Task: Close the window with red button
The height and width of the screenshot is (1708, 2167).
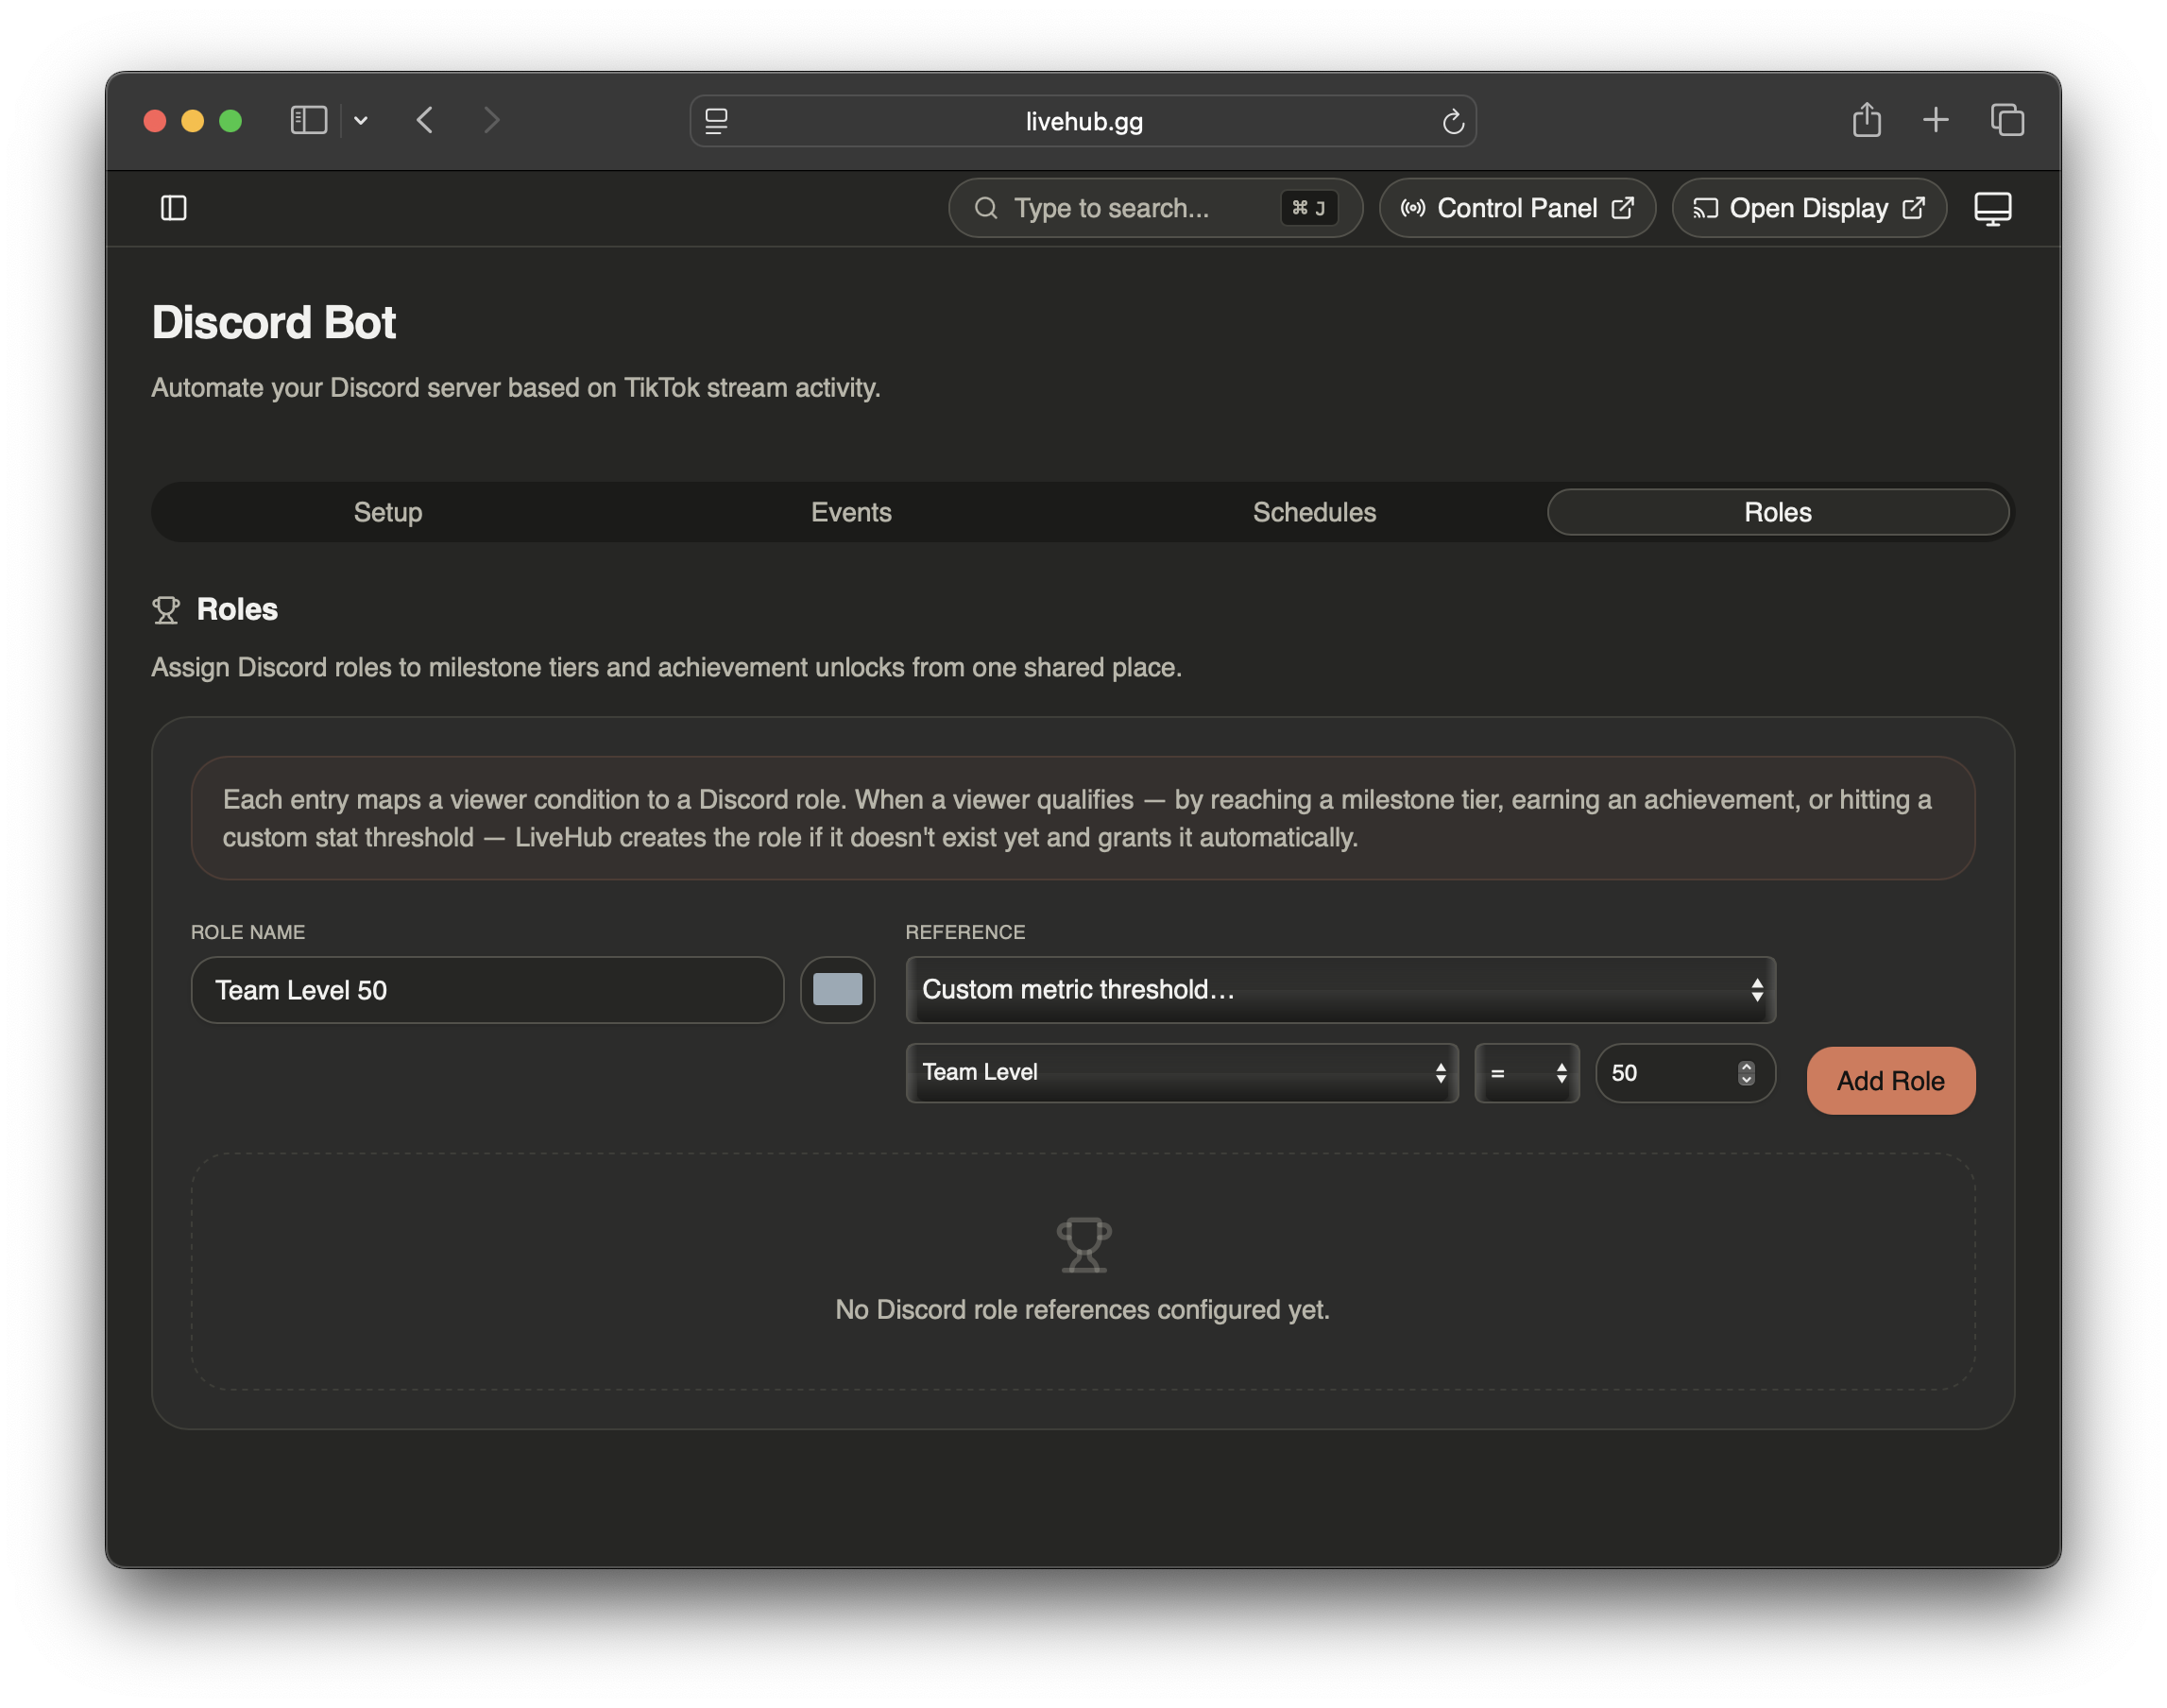Action: point(155,121)
